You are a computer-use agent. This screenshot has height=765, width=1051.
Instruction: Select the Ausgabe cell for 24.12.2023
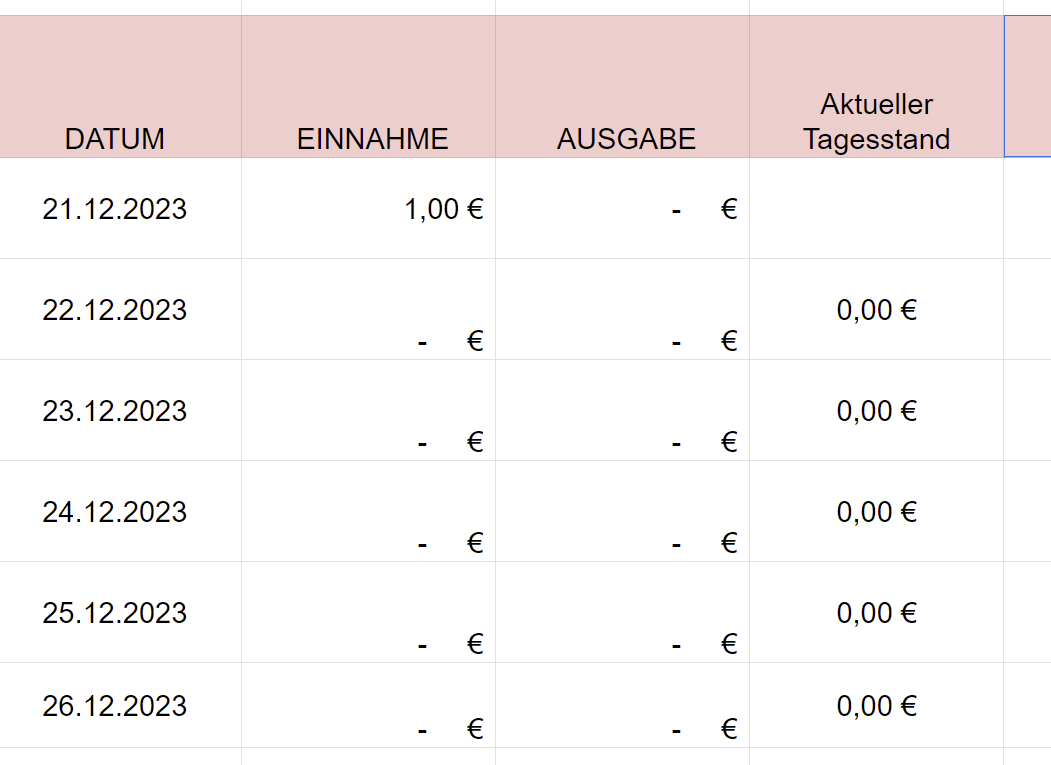[x=623, y=512]
